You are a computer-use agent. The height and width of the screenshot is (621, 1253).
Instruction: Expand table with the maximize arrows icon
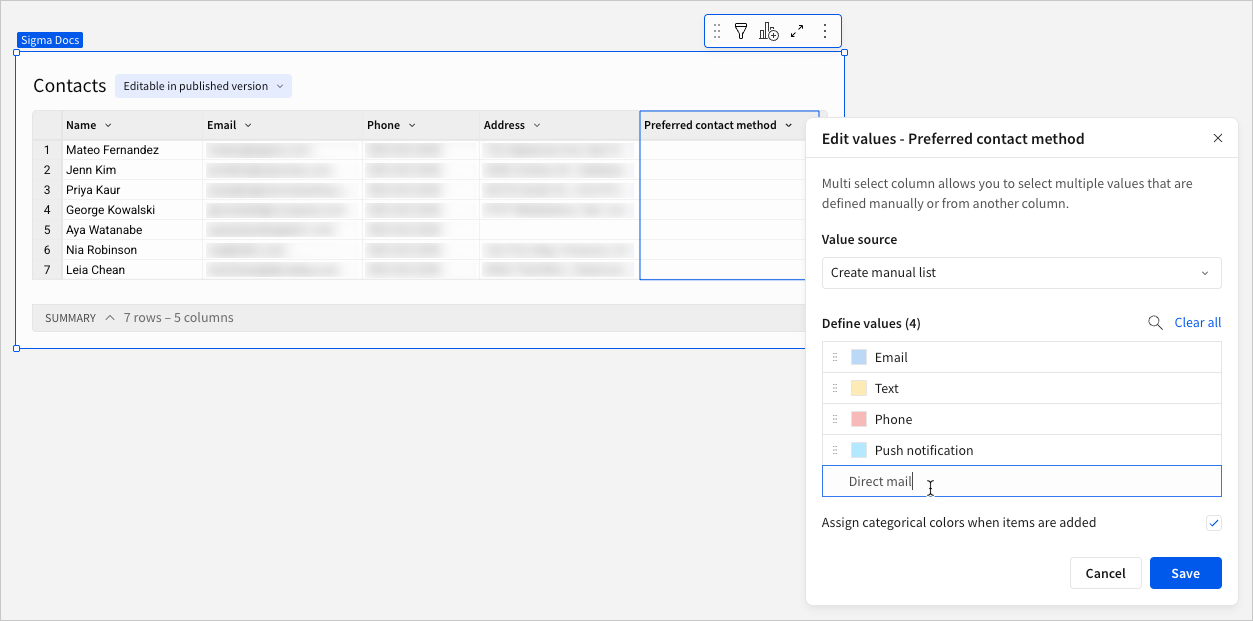click(x=797, y=31)
